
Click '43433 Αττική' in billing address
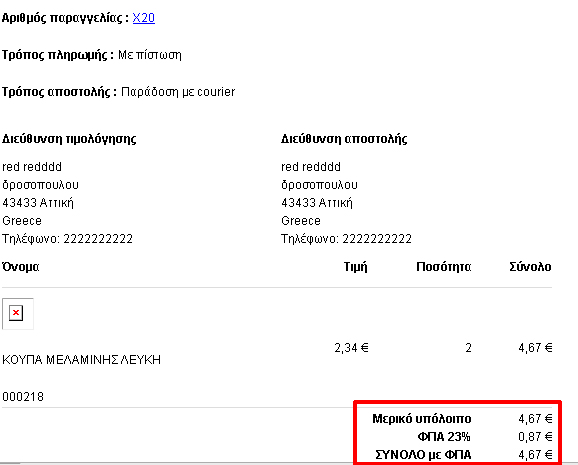coord(38,203)
